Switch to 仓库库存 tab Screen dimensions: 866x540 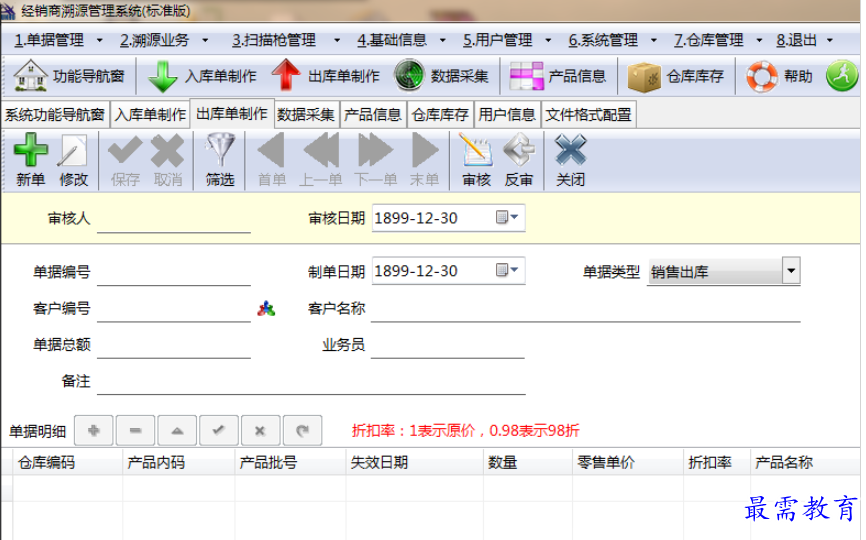click(x=440, y=114)
